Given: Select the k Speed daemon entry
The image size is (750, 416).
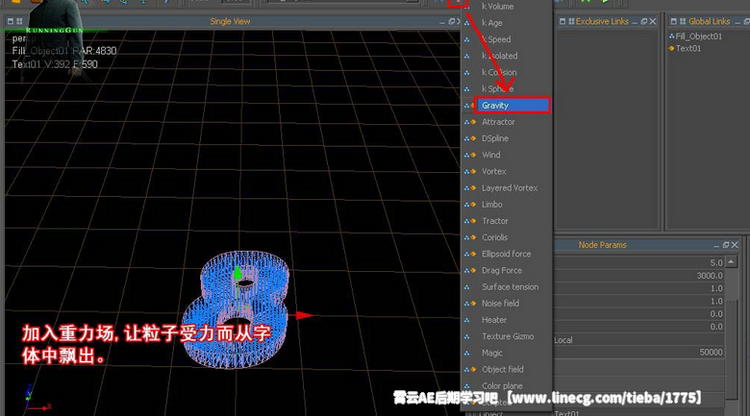Looking at the screenshot, I should [x=496, y=39].
